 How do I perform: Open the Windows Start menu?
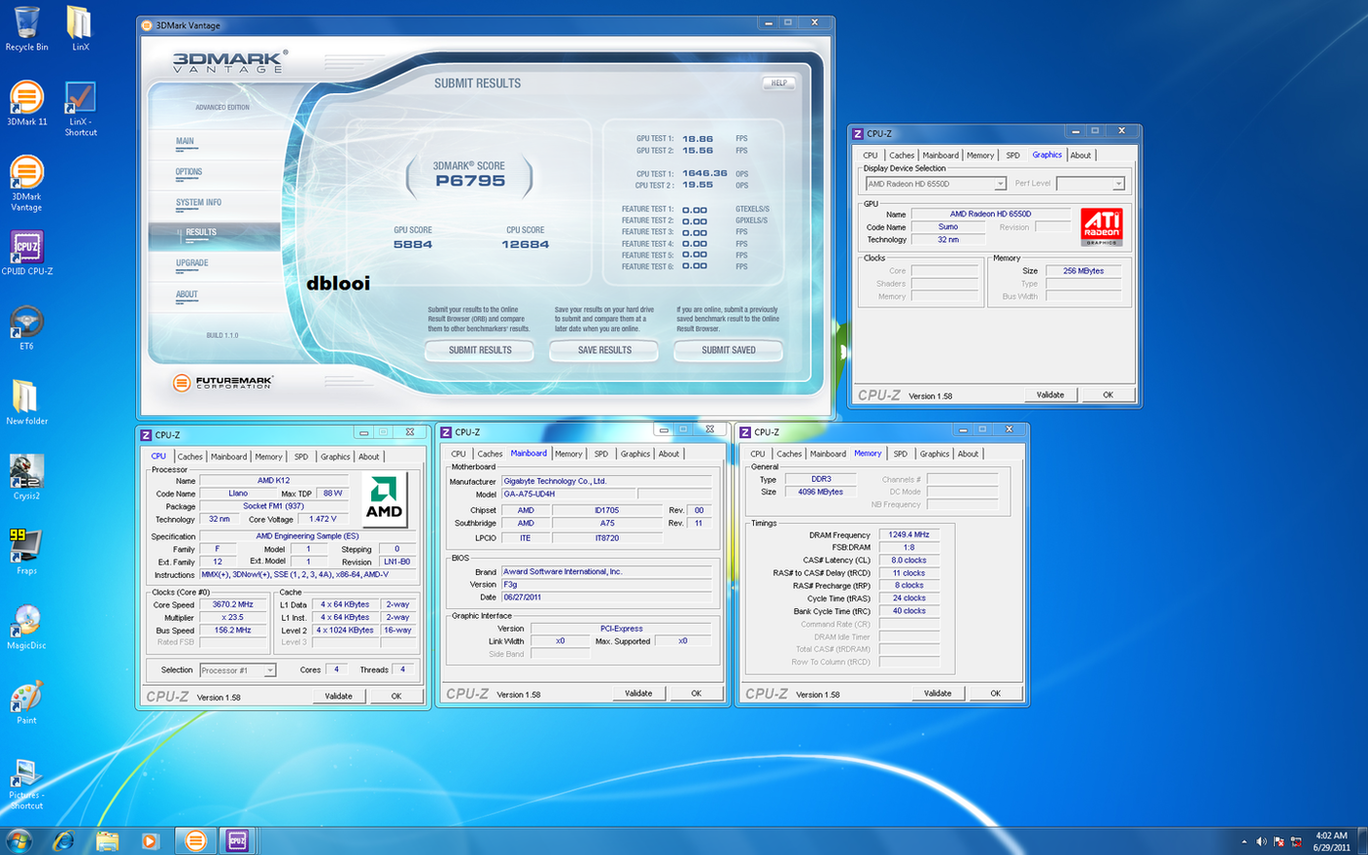click(18, 840)
